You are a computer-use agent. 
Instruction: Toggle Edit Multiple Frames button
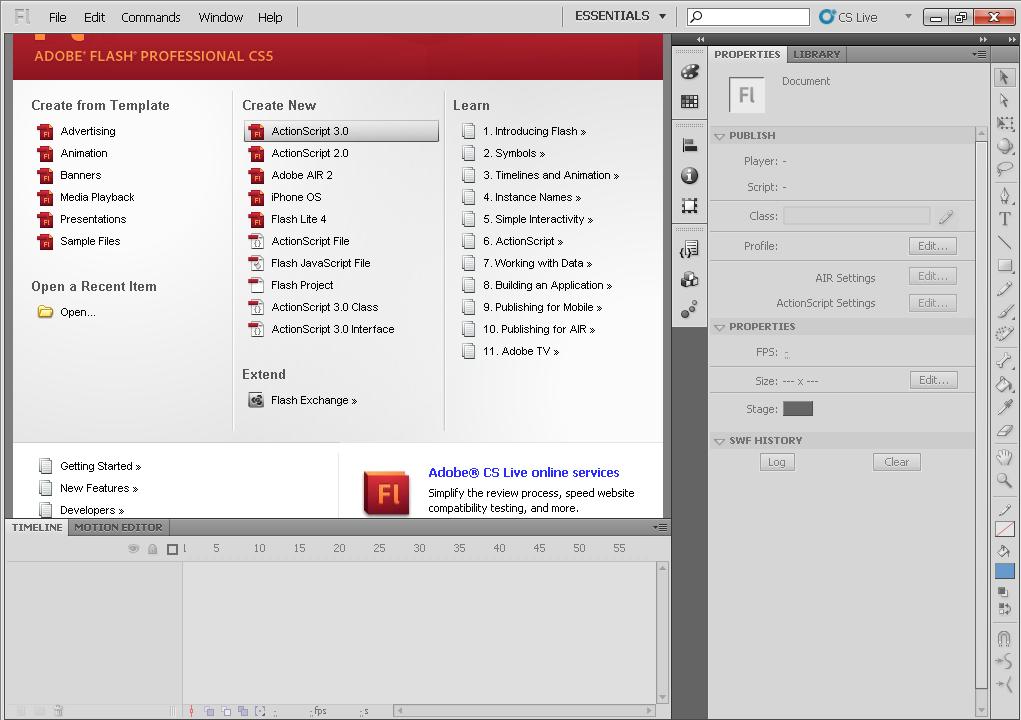243,711
